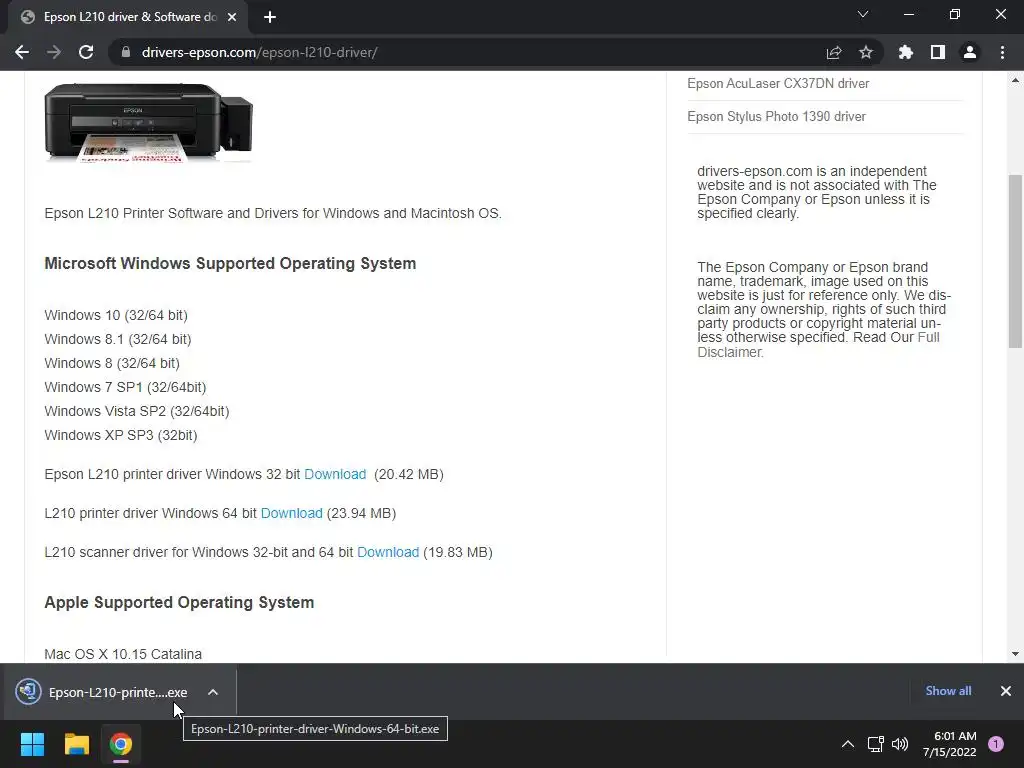Expand the download item options chevron
The height and width of the screenshot is (768, 1024).
[x=213, y=692]
